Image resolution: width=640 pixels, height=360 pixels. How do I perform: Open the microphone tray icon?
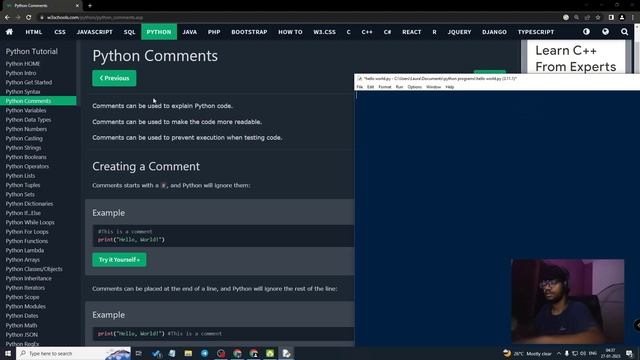pyautogui.click(x=567, y=353)
